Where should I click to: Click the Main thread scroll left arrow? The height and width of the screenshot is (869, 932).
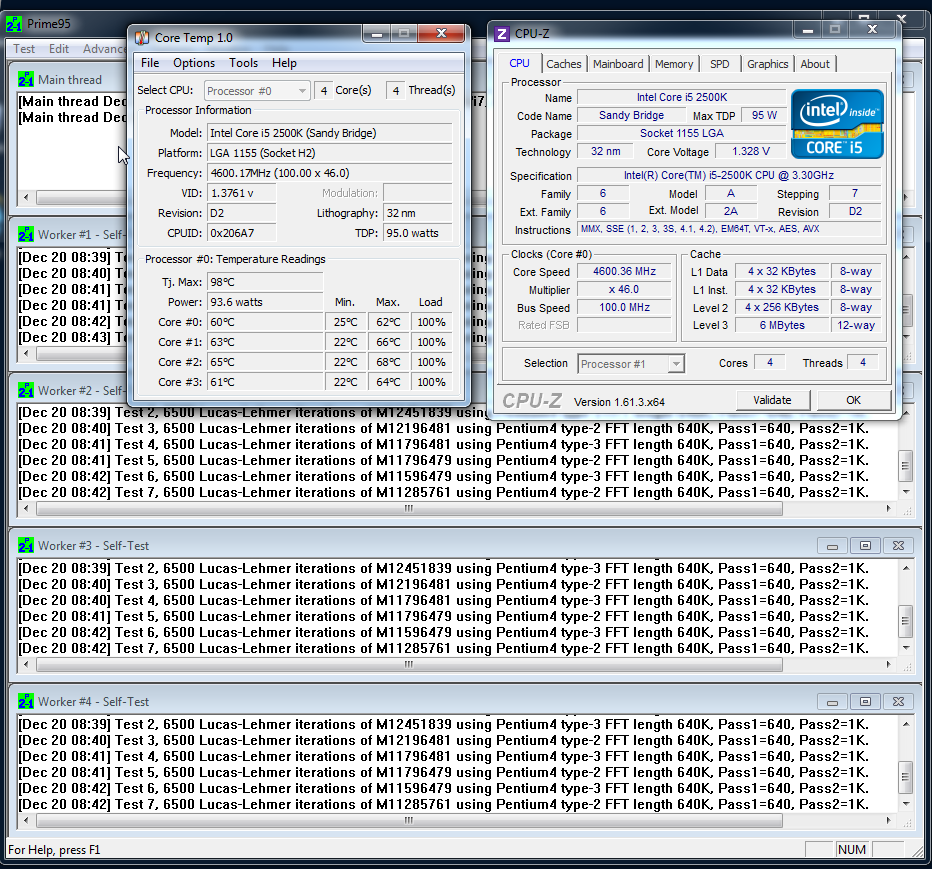tap(26, 197)
